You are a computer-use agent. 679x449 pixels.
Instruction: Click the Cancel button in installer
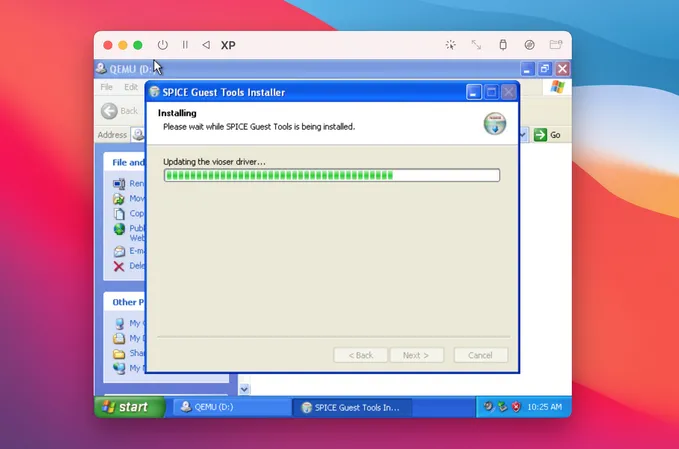coord(480,355)
